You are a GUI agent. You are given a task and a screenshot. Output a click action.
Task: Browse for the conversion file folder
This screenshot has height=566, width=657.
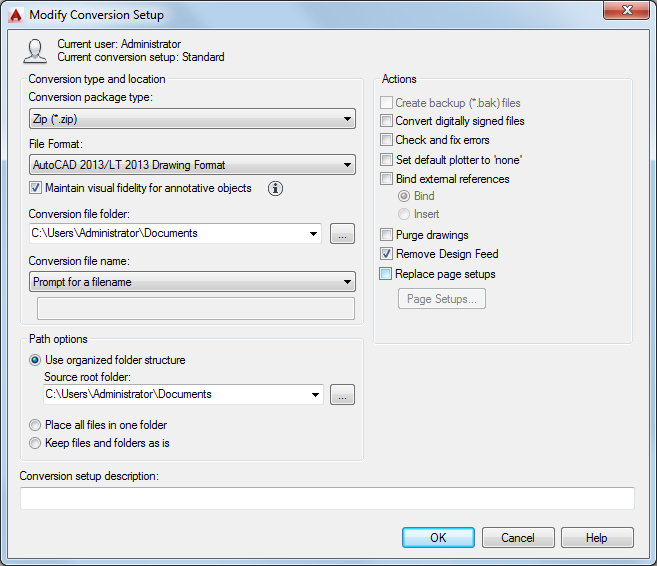[342, 233]
